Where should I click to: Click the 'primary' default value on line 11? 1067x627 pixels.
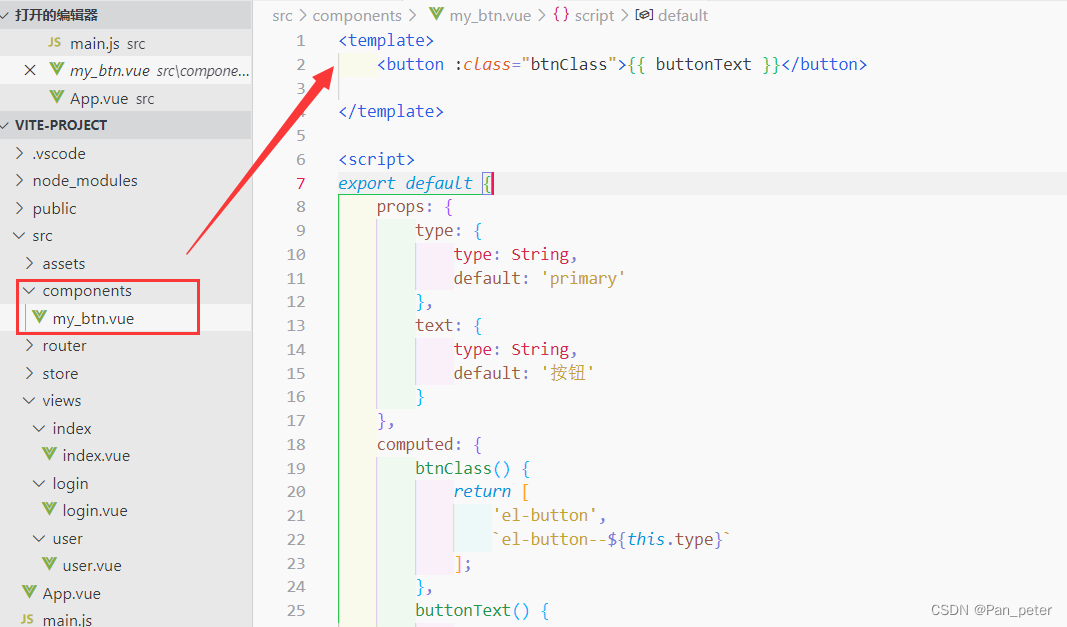(583, 278)
